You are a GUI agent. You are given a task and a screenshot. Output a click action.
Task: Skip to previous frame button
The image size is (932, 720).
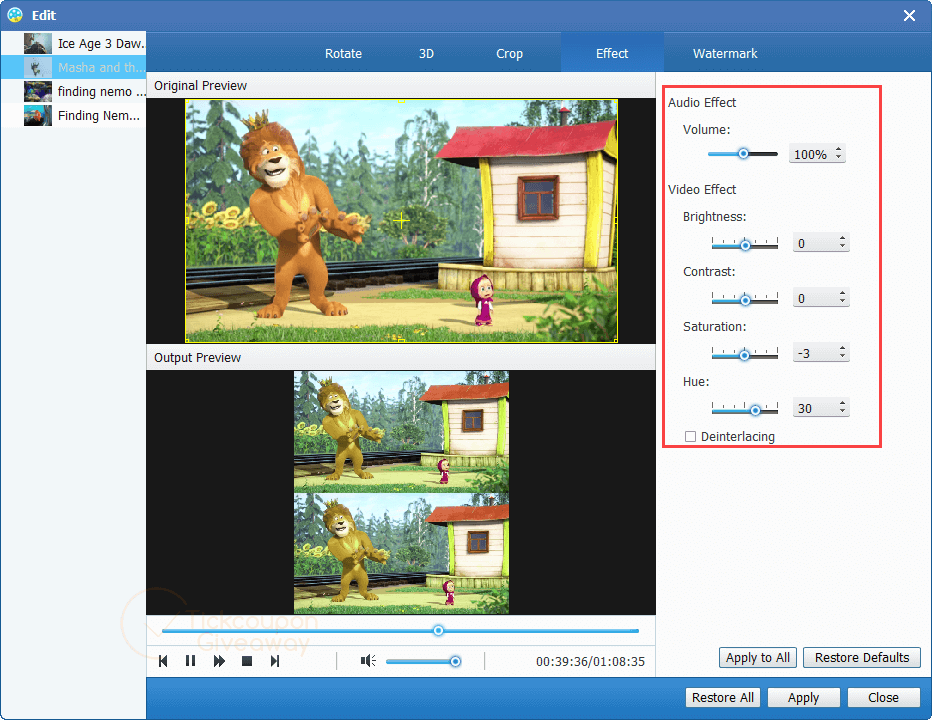(163, 661)
